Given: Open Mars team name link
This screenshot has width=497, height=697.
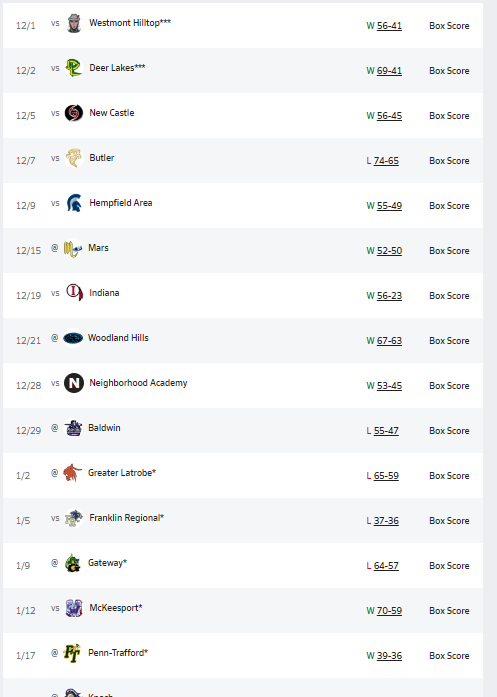Looking at the screenshot, I should 98,248.
